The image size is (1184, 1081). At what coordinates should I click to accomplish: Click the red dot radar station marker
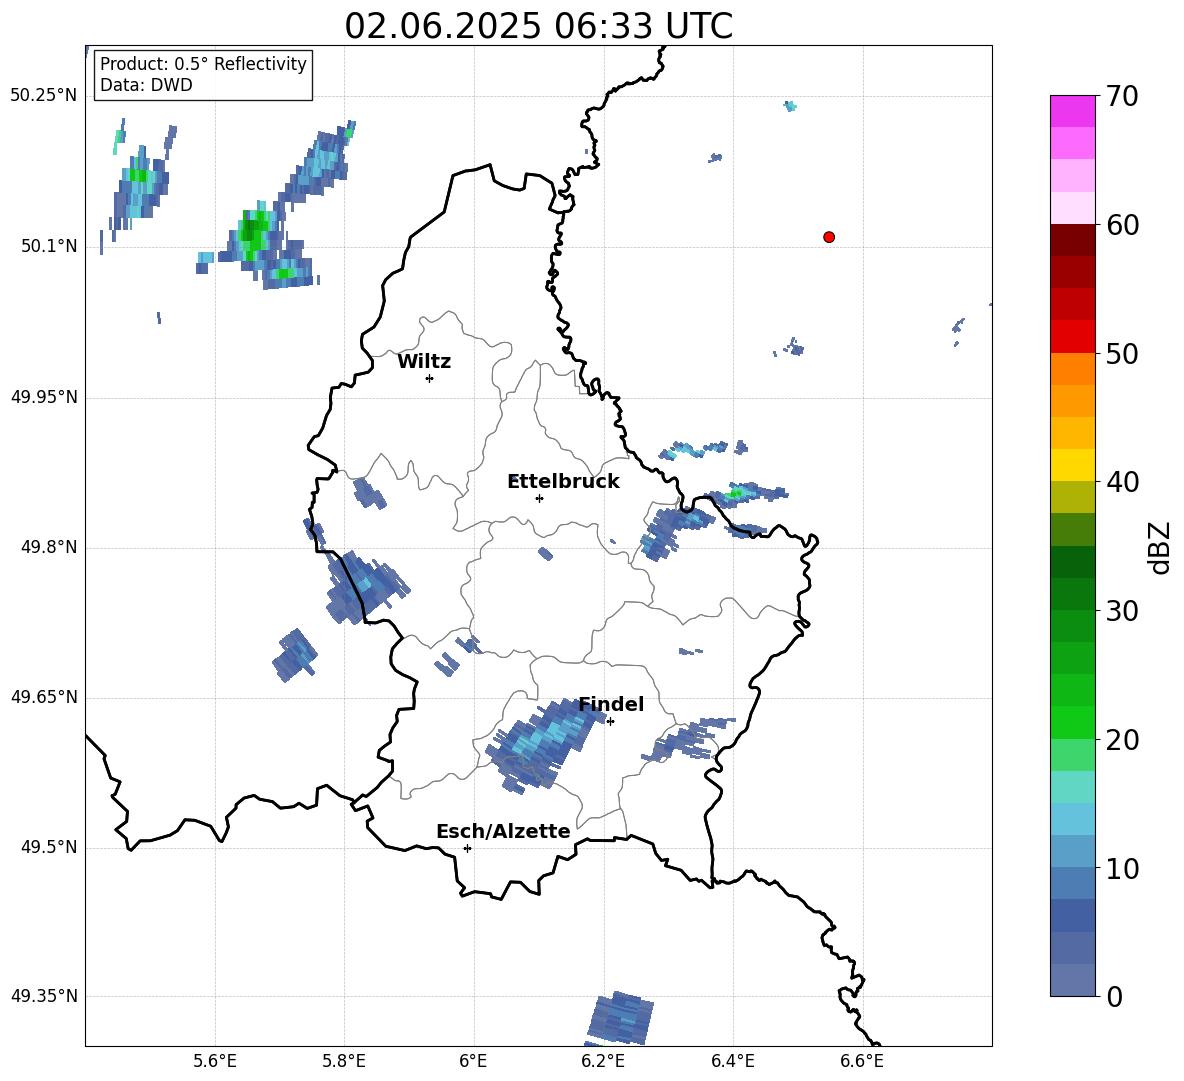pyautogui.click(x=829, y=237)
